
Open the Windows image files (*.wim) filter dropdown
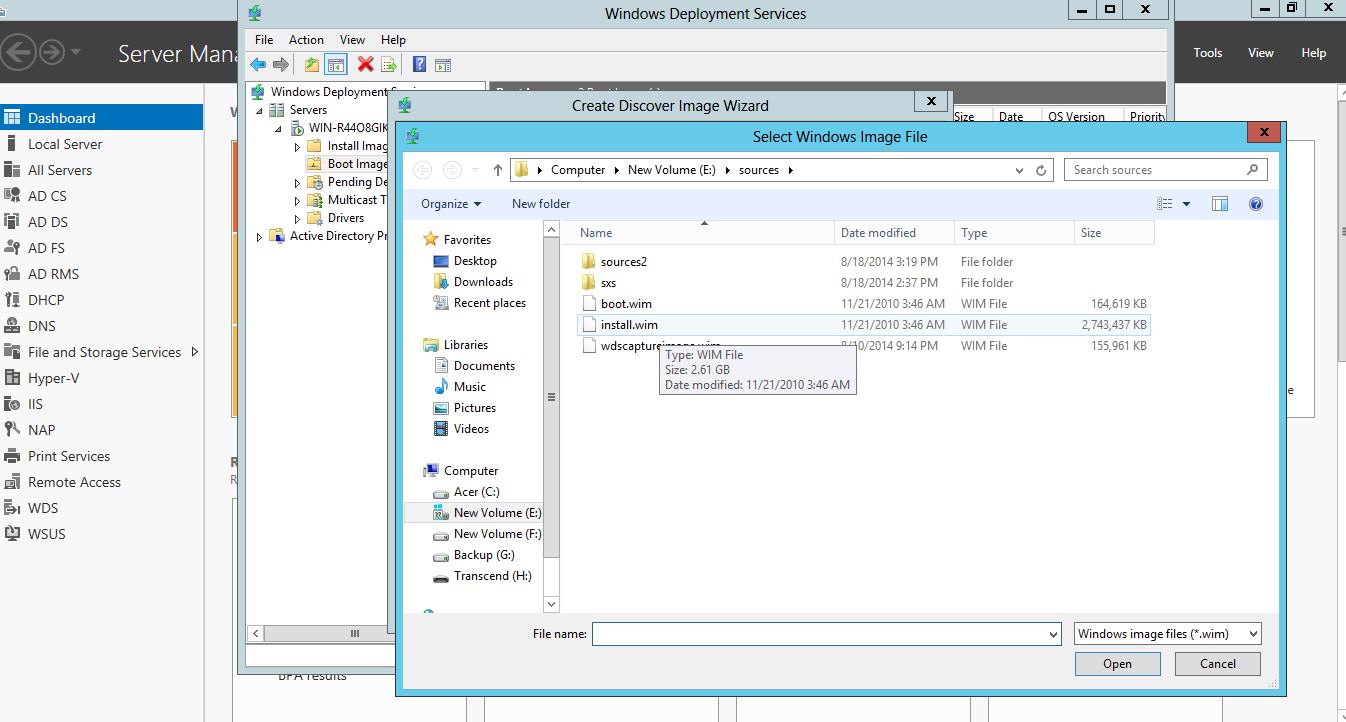1167,634
